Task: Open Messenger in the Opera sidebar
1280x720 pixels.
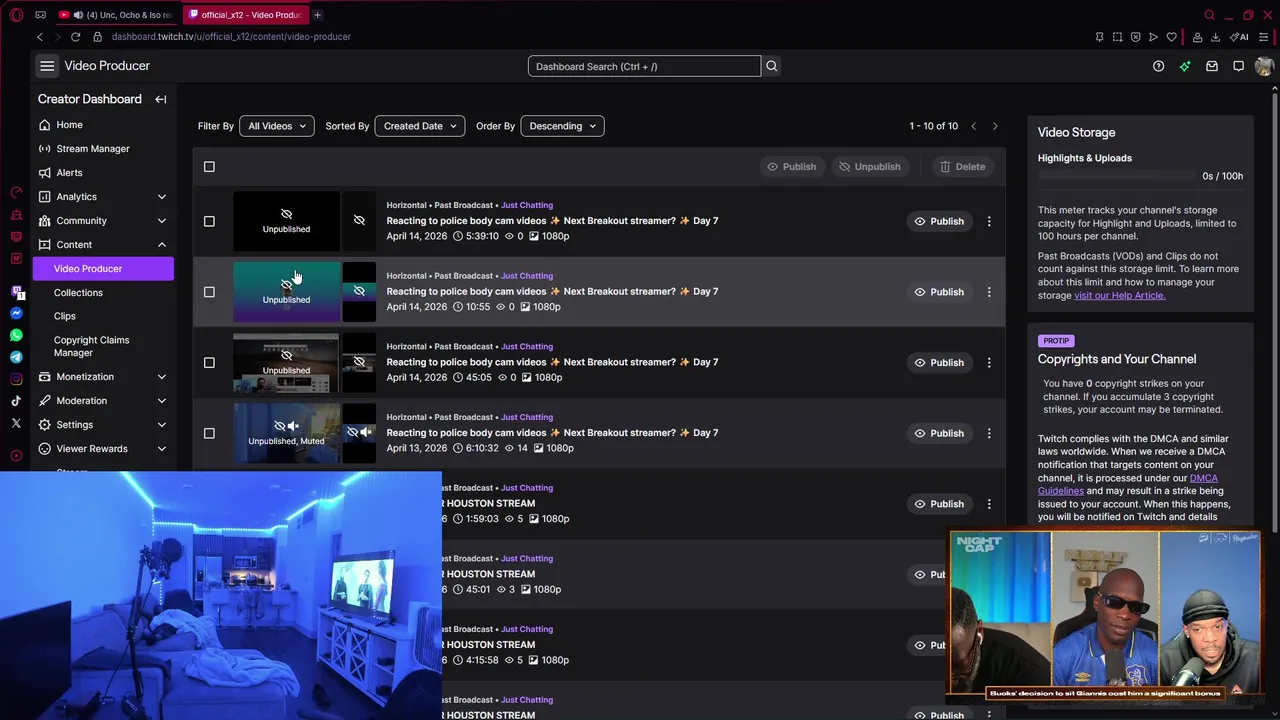Action: coord(16,313)
